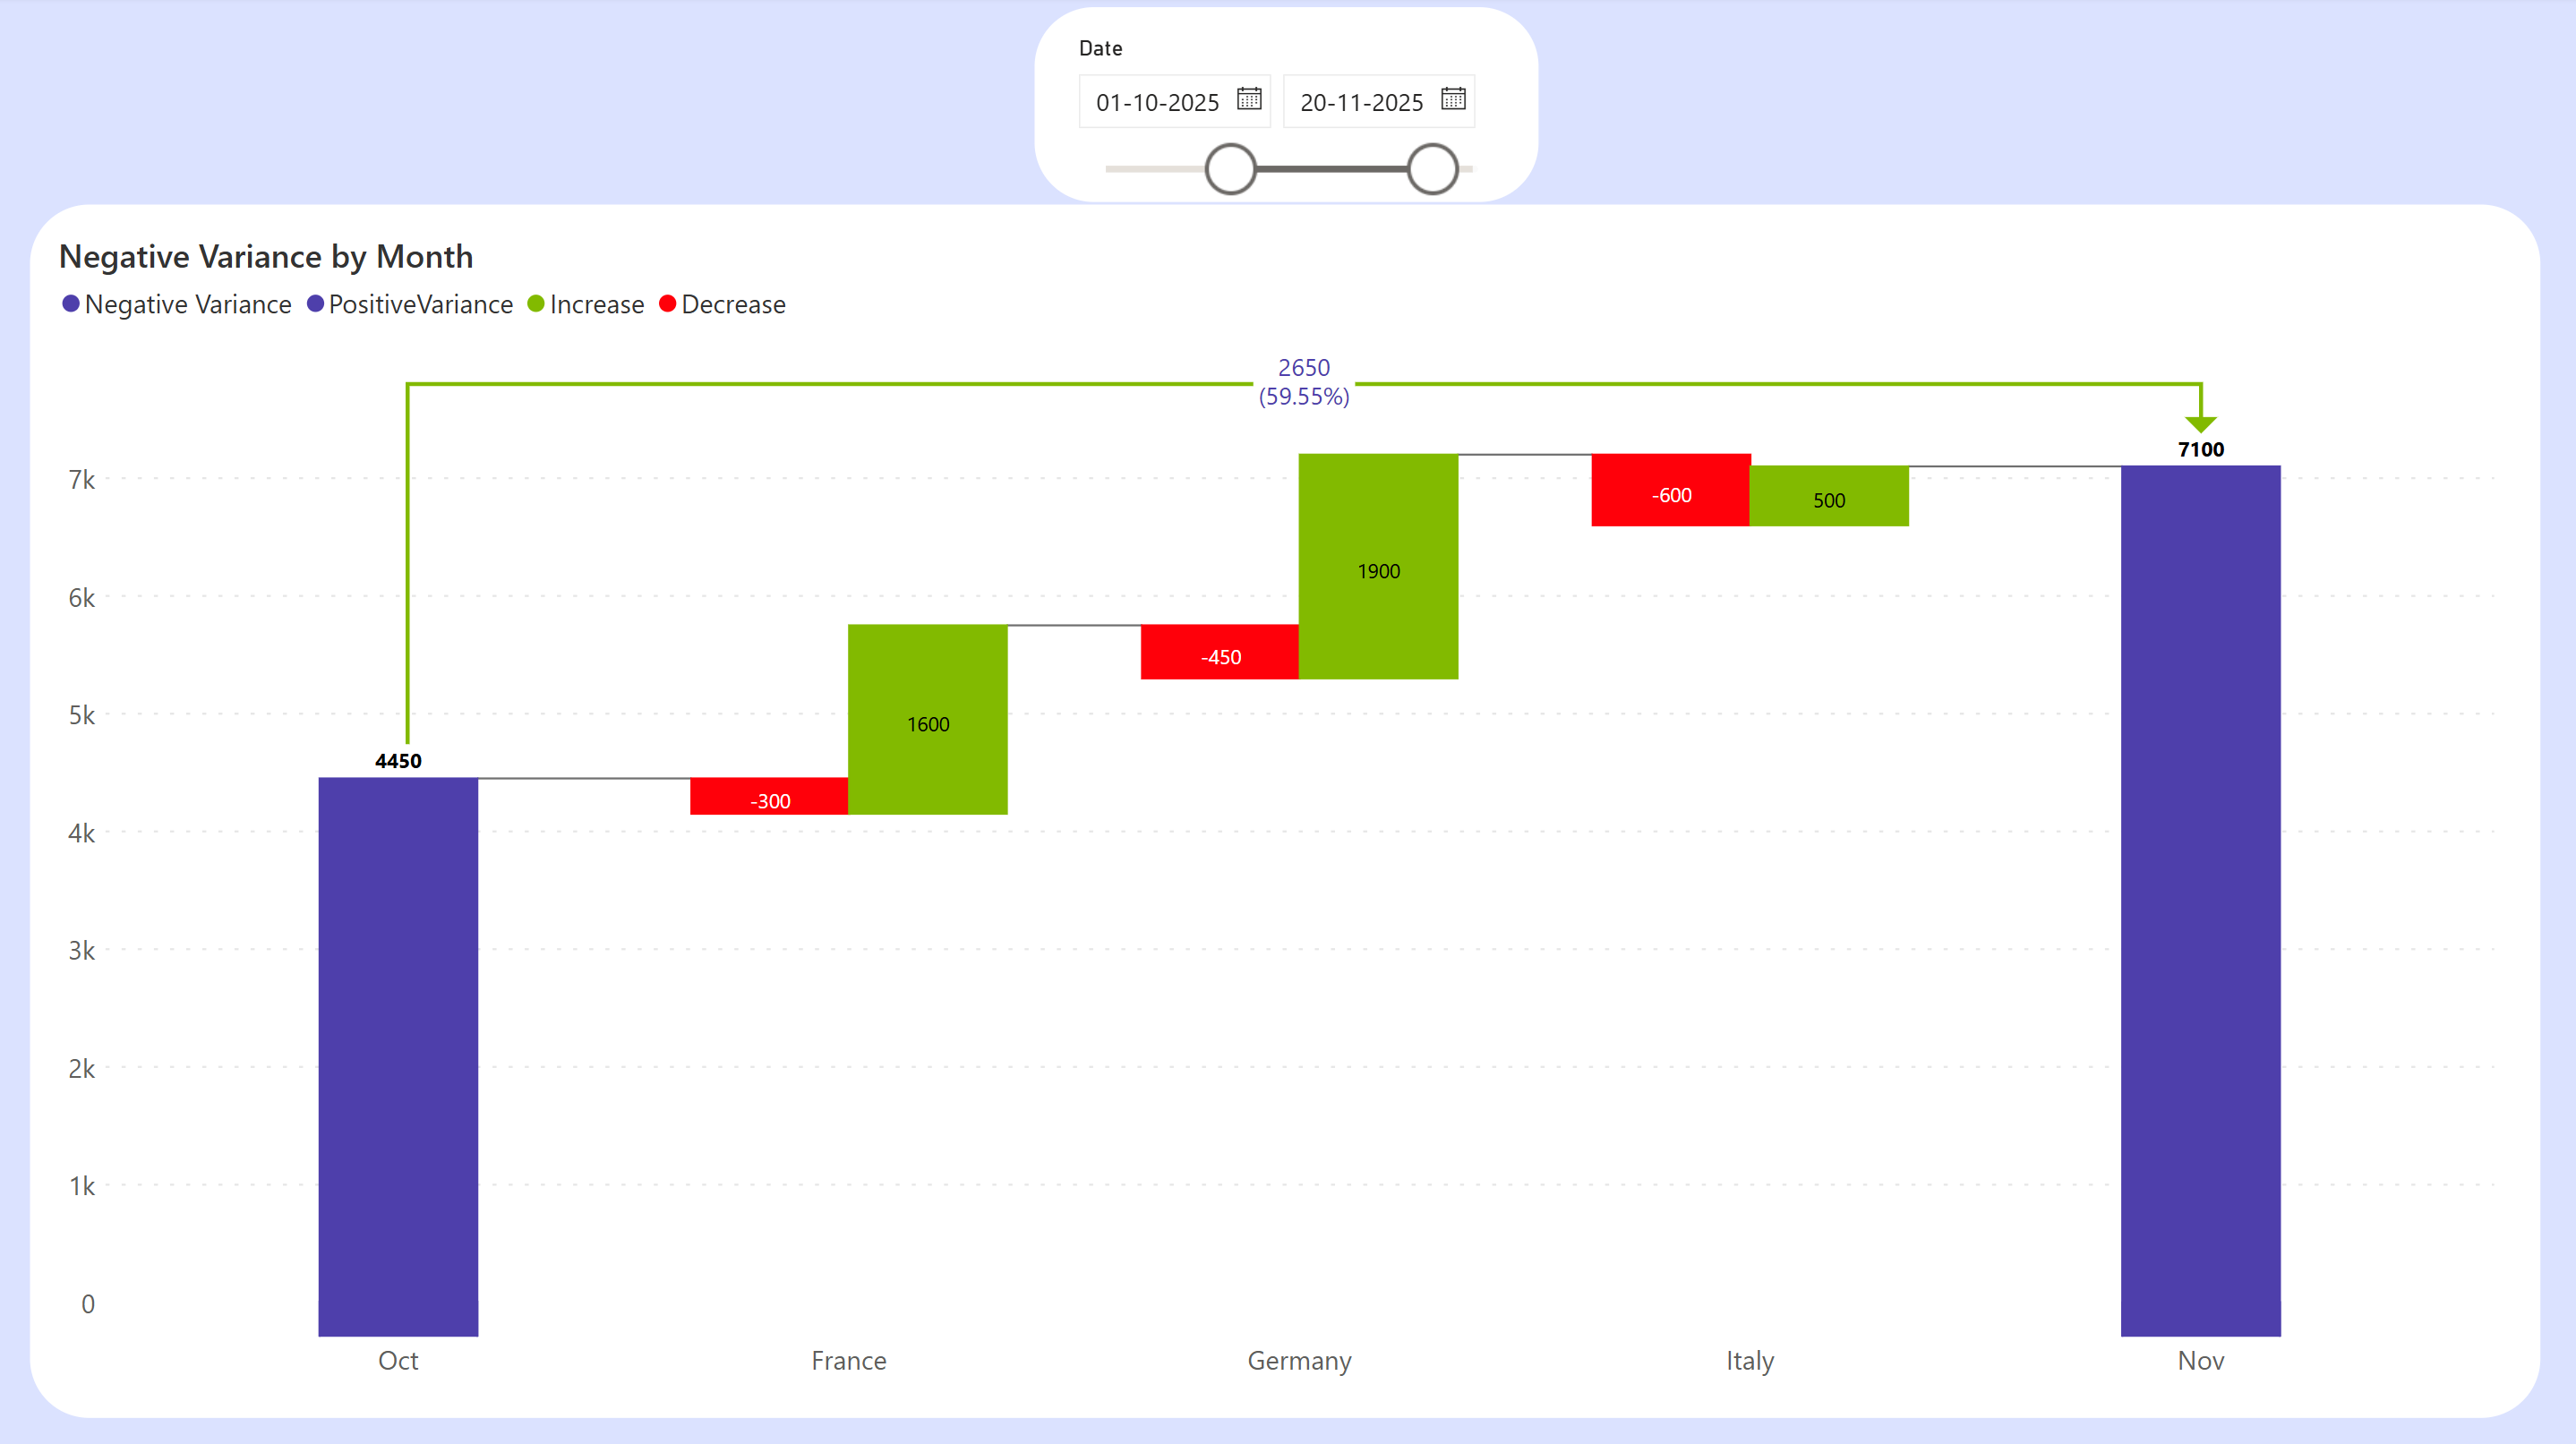Click the right date slider handle

[x=1432, y=169]
